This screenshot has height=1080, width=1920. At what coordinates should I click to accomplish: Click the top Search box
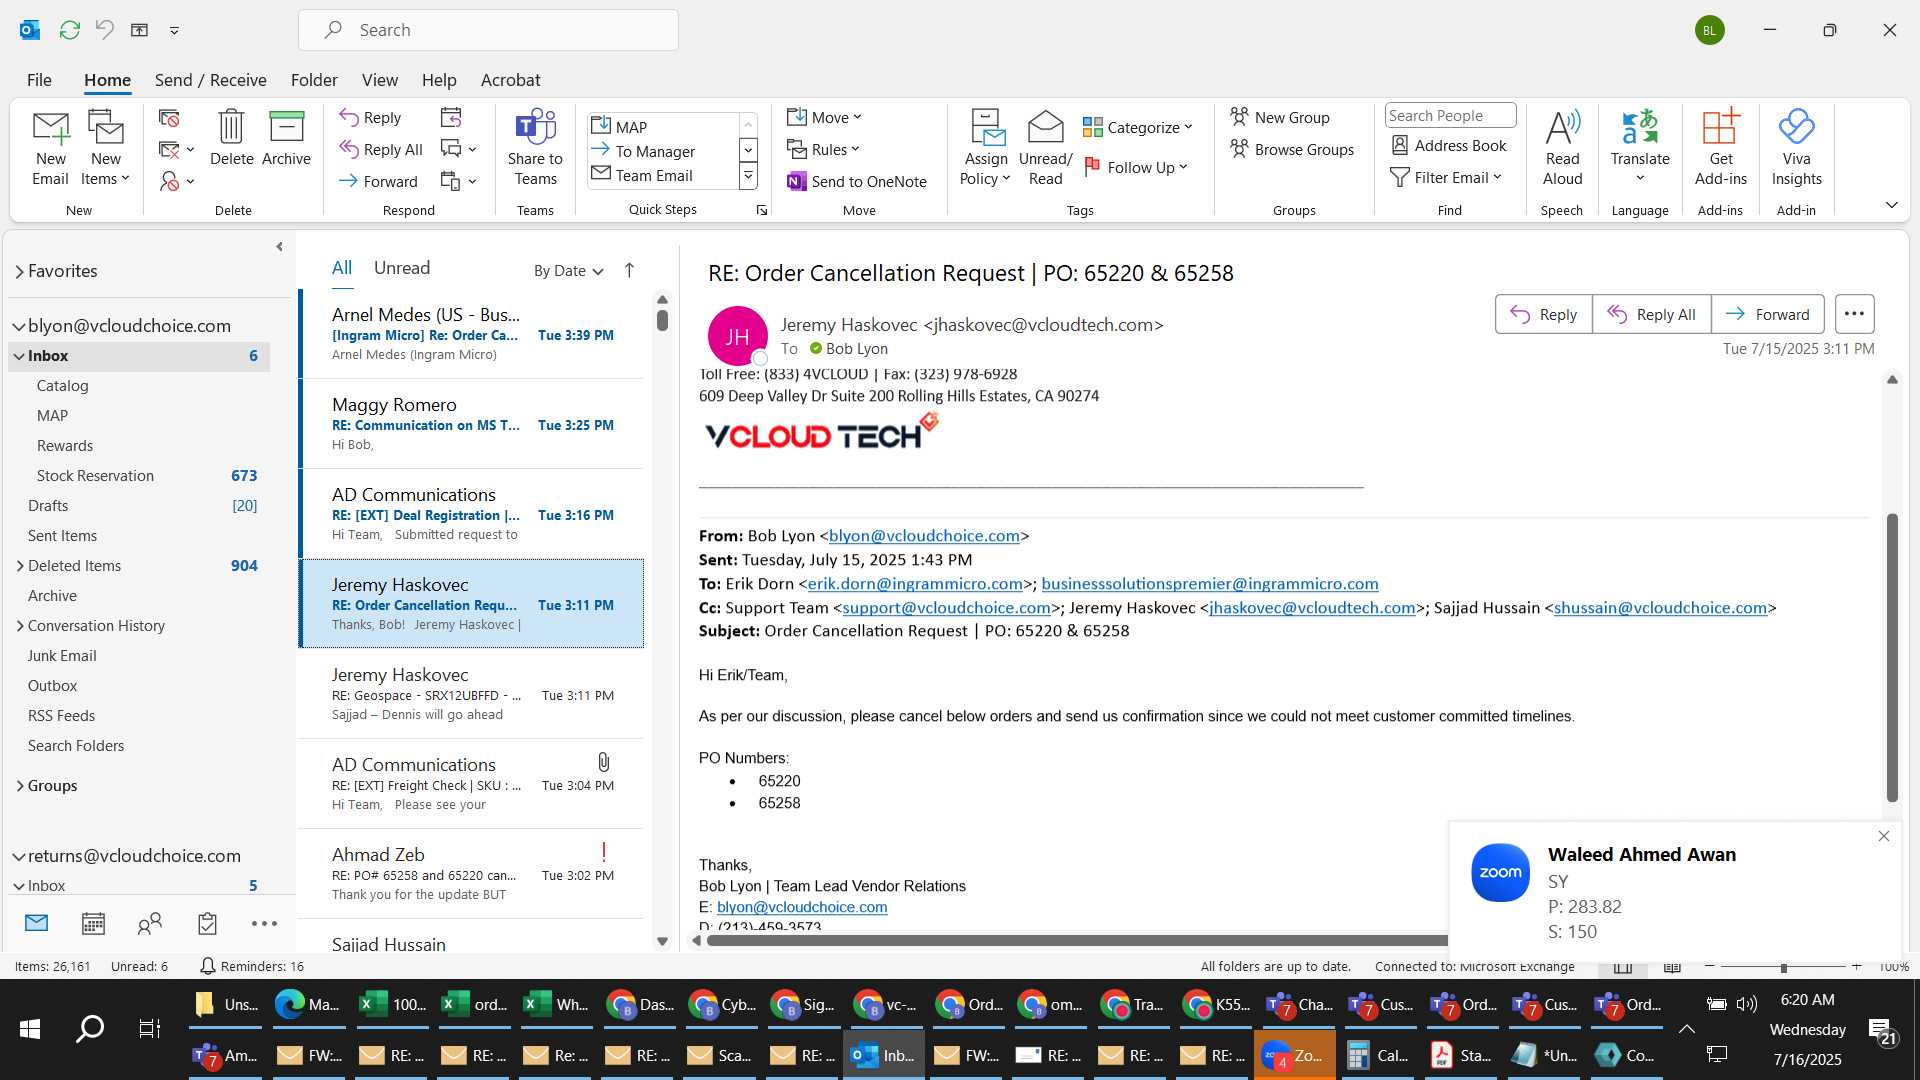(488, 30)
